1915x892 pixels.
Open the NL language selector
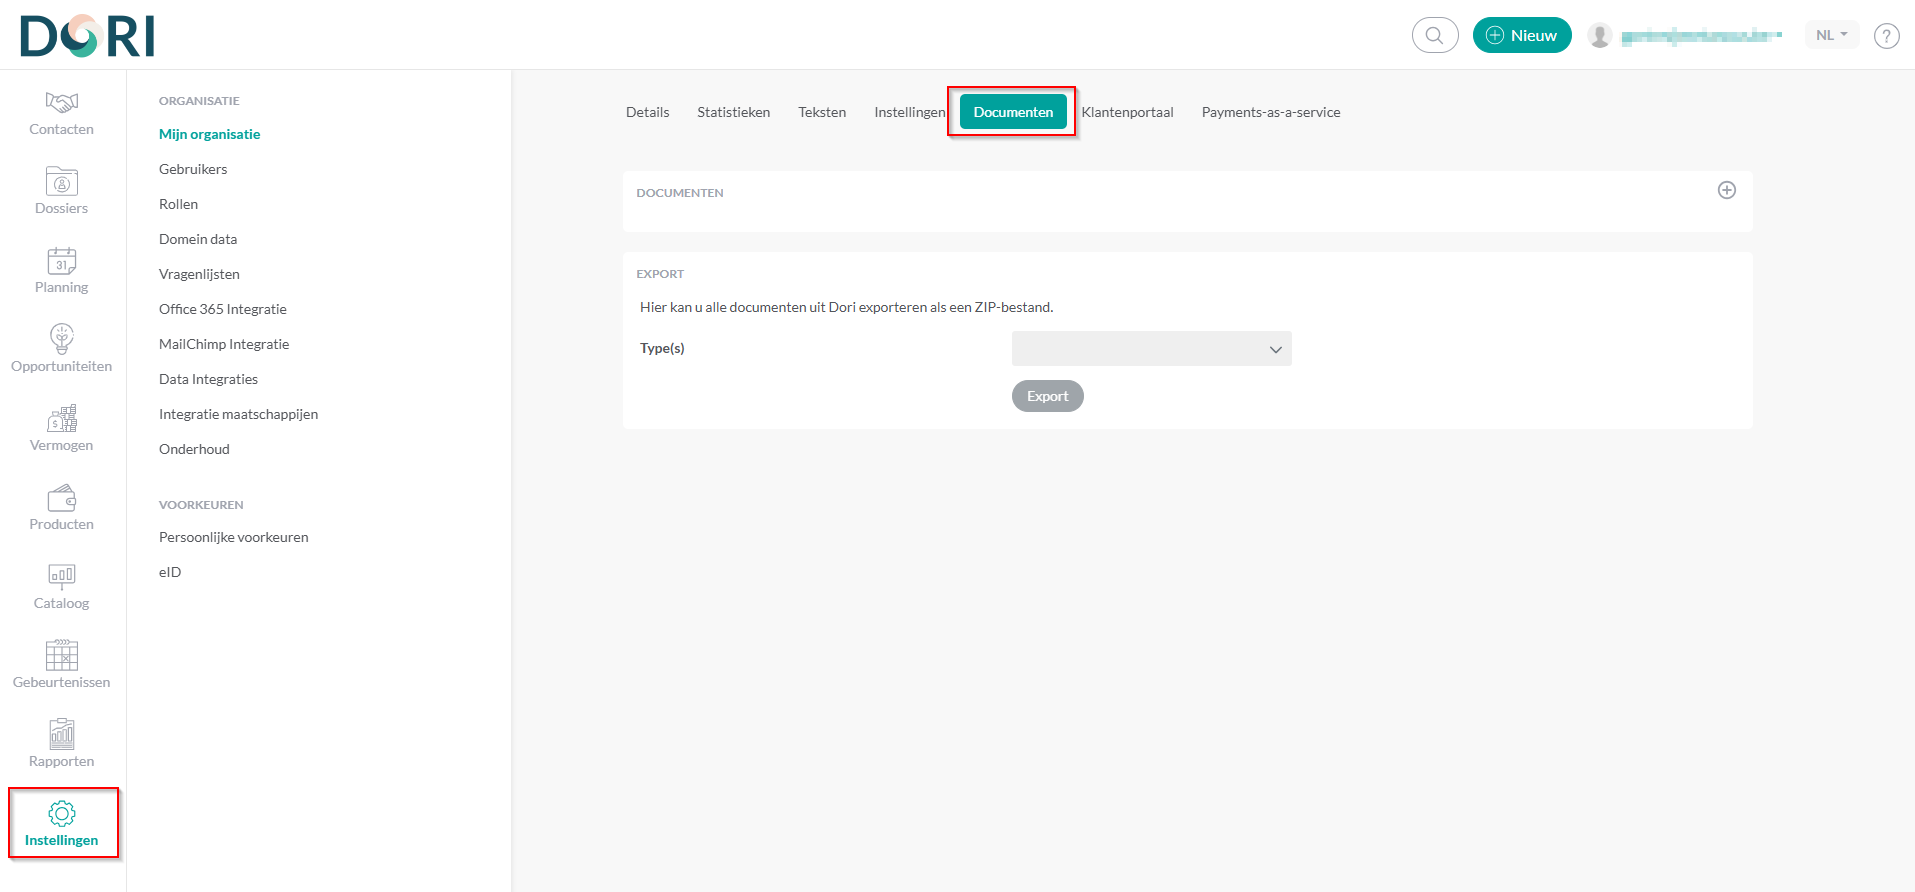coord(1831,35)
